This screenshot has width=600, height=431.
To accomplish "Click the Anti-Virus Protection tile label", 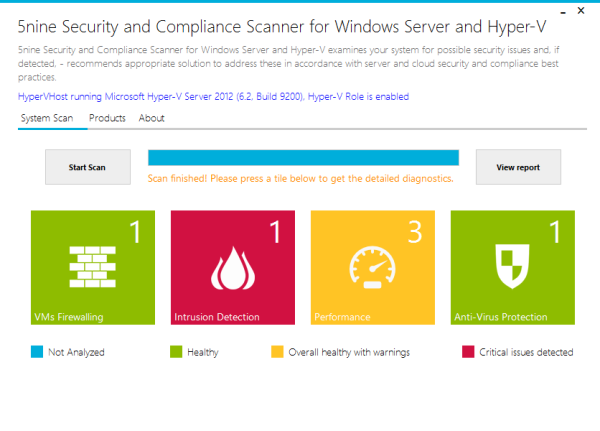I will click(501, 317).
